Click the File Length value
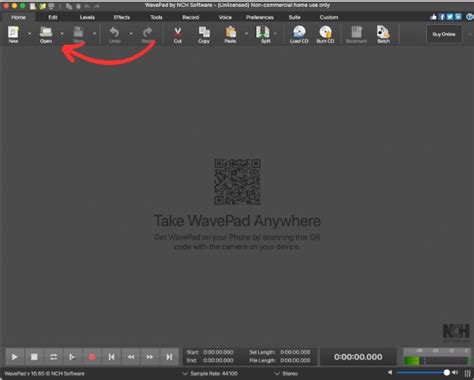This screenshot has height=380, width=474. pyautogui.click(x=295, y=361)
